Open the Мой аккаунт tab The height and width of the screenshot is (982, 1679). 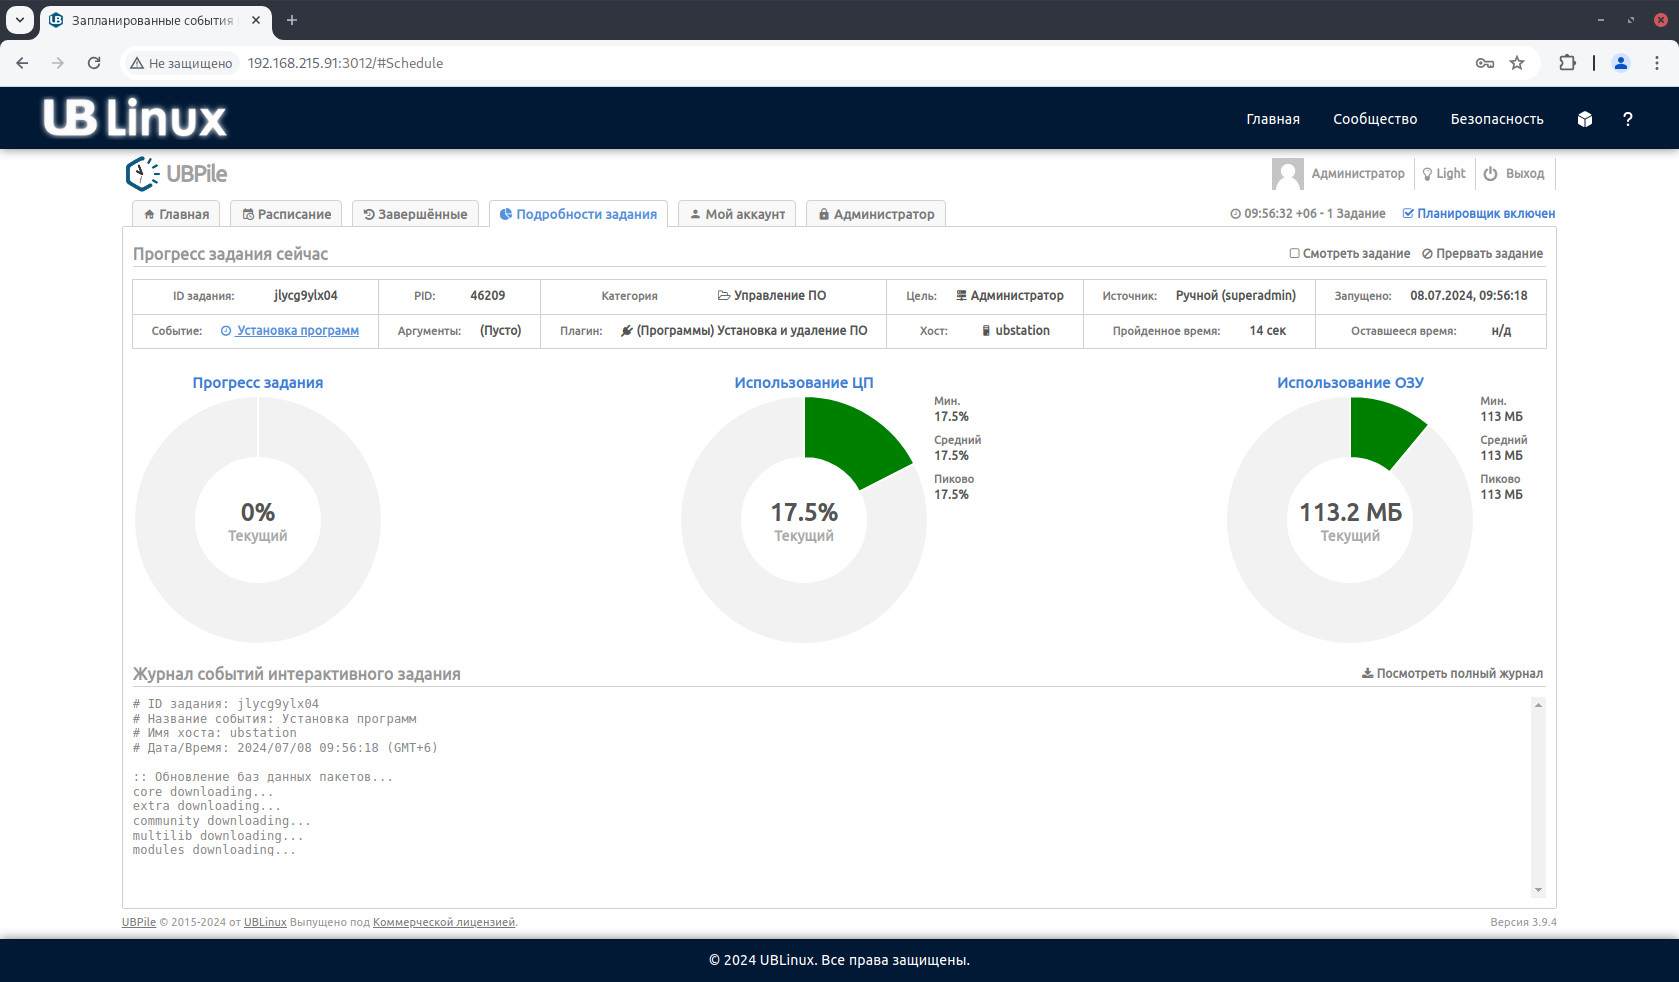tap(737, 214)
